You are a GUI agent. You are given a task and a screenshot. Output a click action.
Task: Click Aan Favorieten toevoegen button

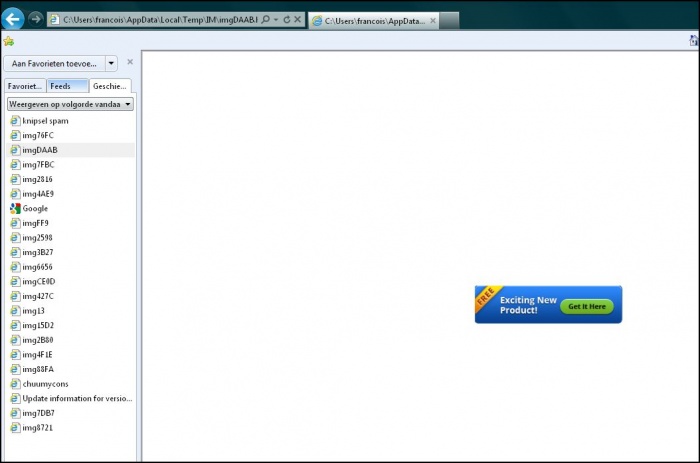click(x=54, y=63)
